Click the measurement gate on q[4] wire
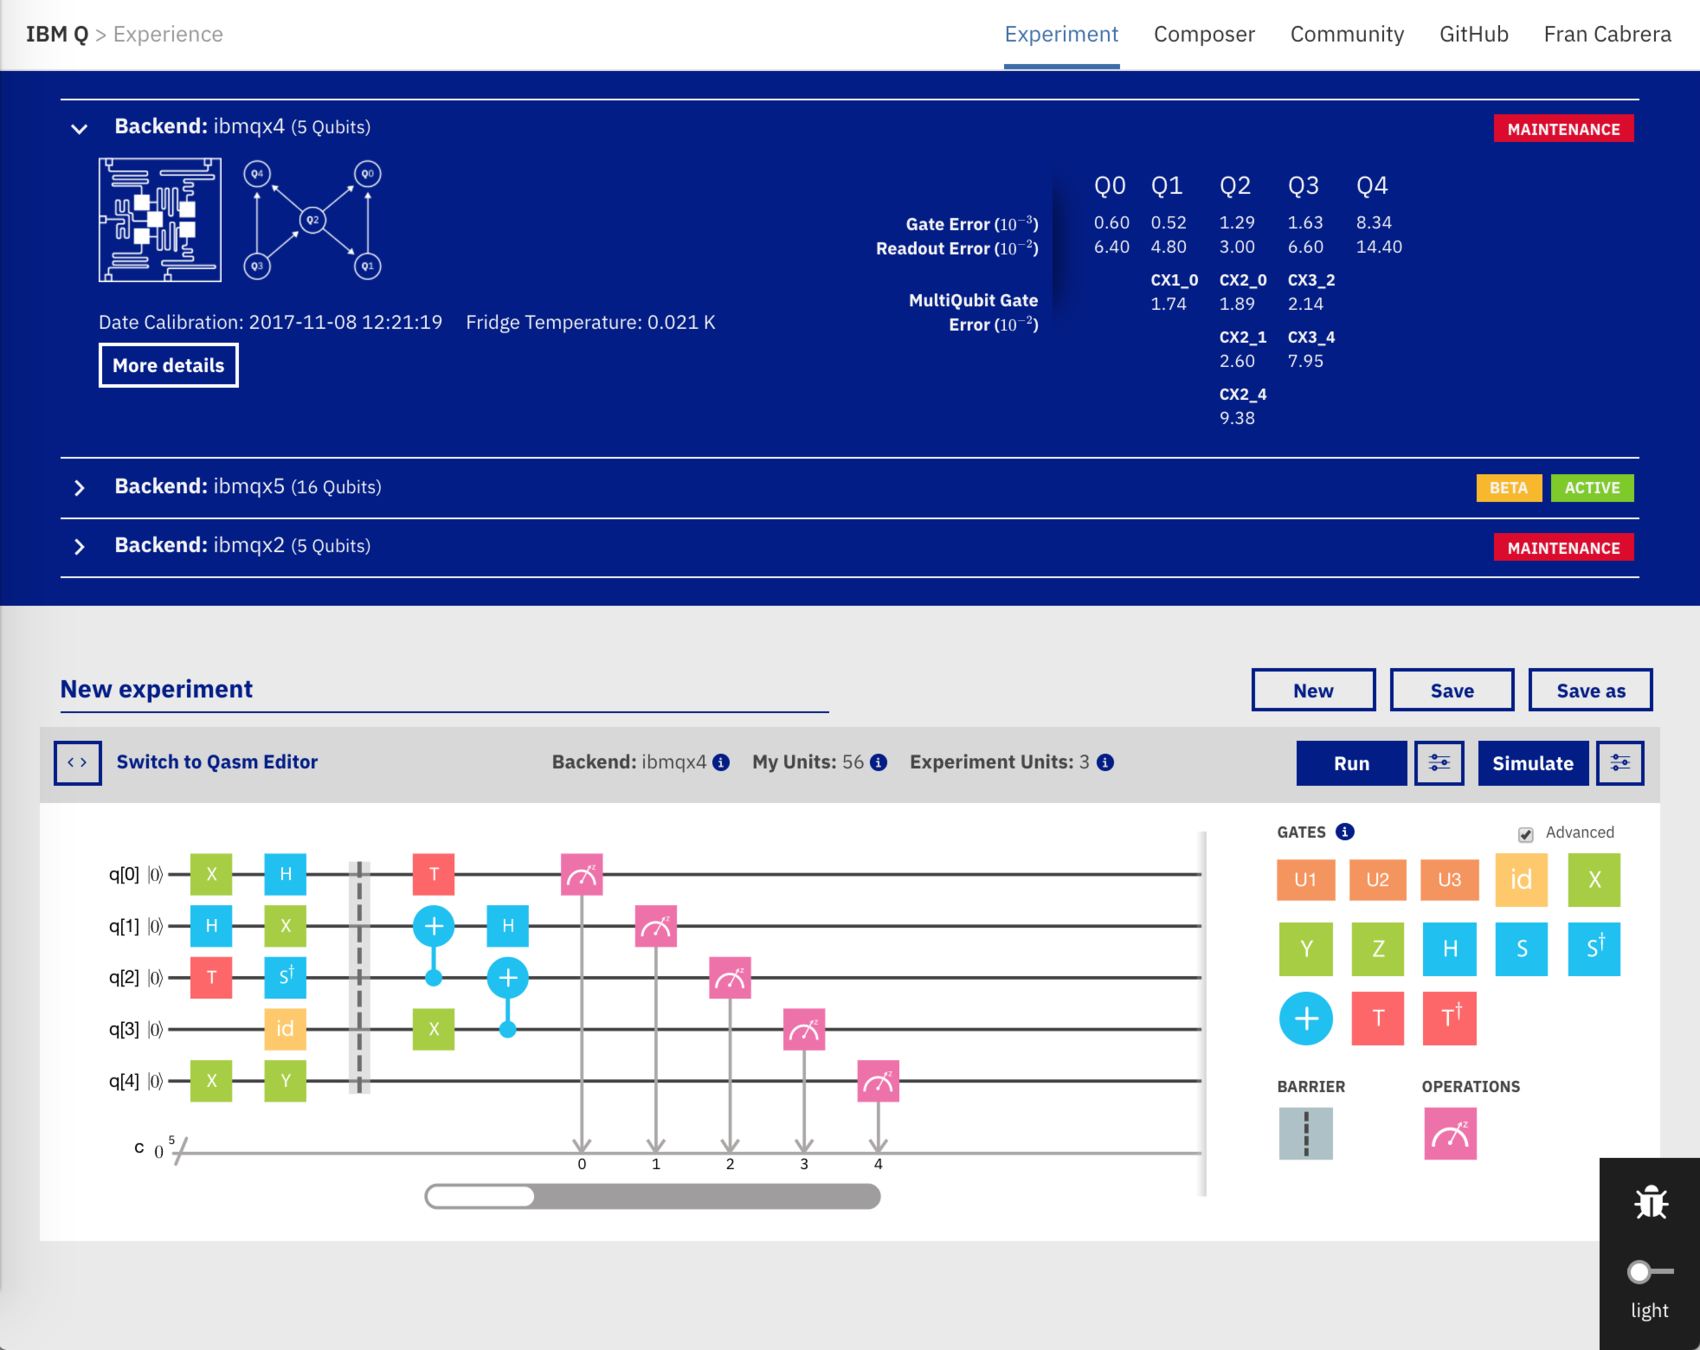The image size is (1700, 1350). tap(878, 1081)
